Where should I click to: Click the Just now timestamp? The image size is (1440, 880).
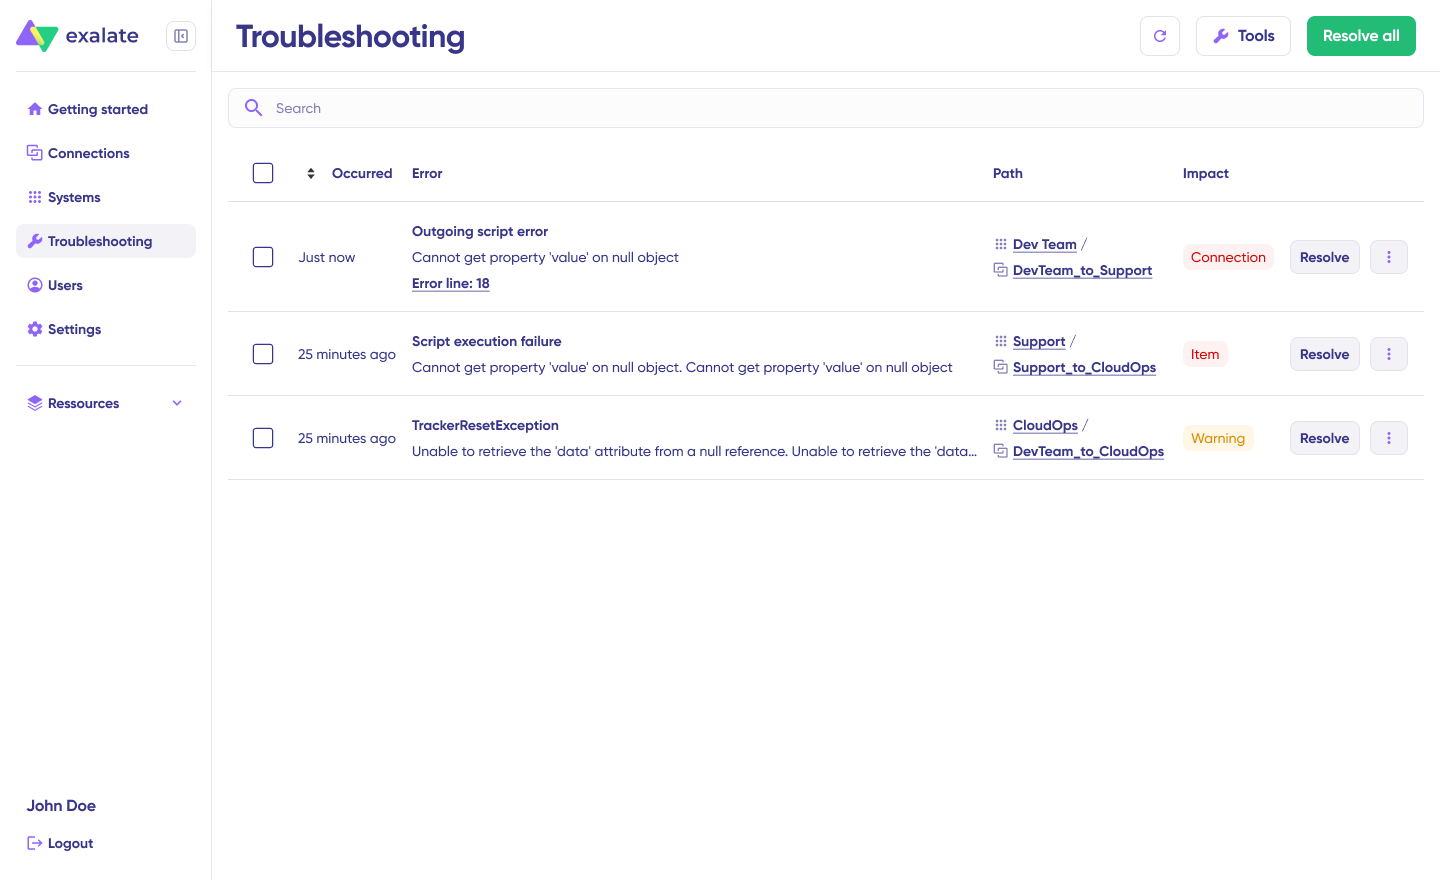[326, 257]
